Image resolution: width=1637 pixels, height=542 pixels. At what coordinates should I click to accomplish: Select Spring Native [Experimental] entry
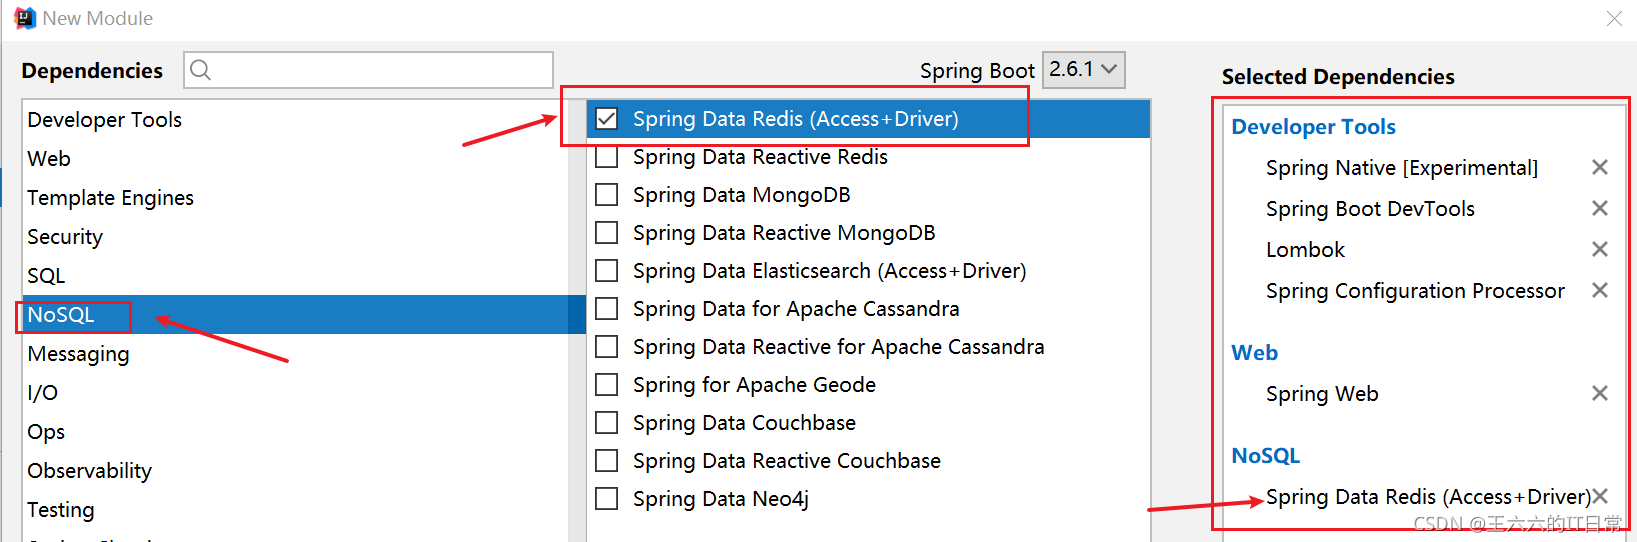(x=1401, y=168)
